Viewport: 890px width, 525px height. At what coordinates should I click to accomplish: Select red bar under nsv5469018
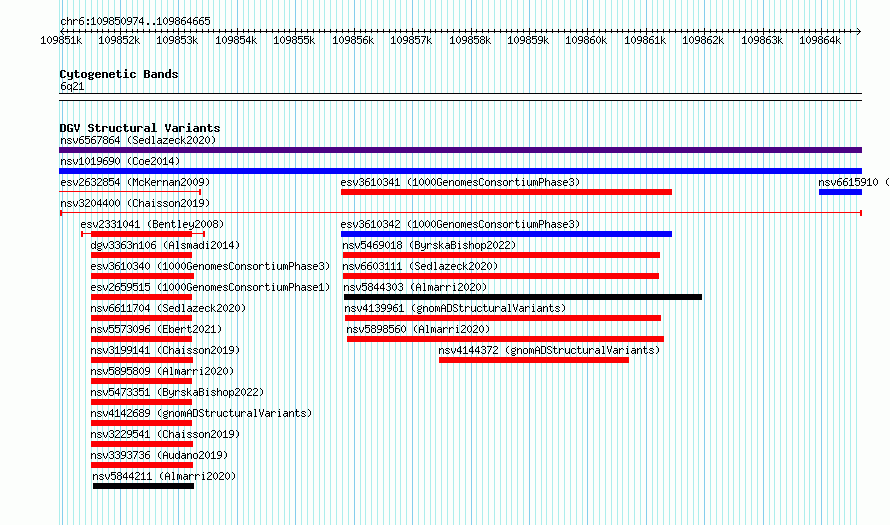(501, 255)
